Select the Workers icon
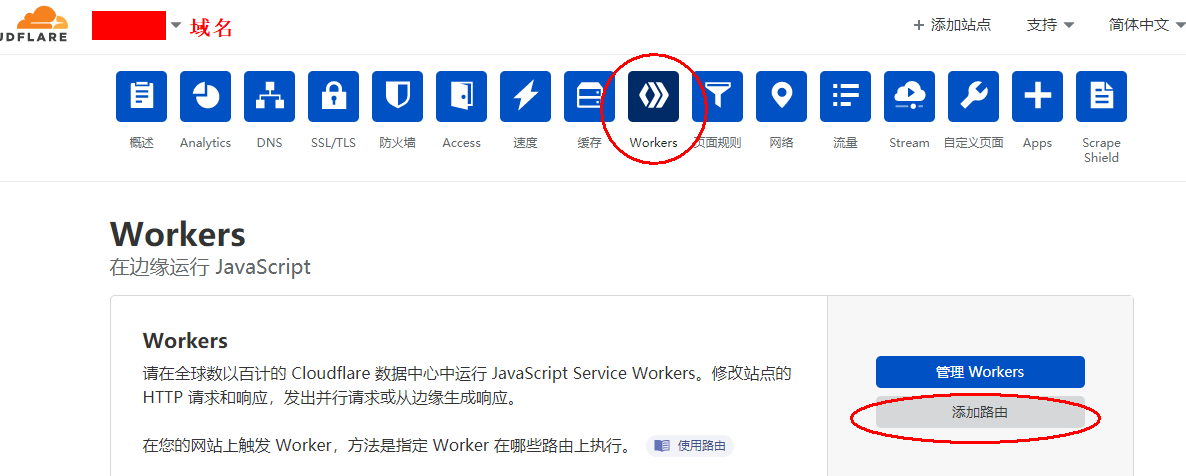The height and width of the screenshot is (476, 1186). click(654, 96)
